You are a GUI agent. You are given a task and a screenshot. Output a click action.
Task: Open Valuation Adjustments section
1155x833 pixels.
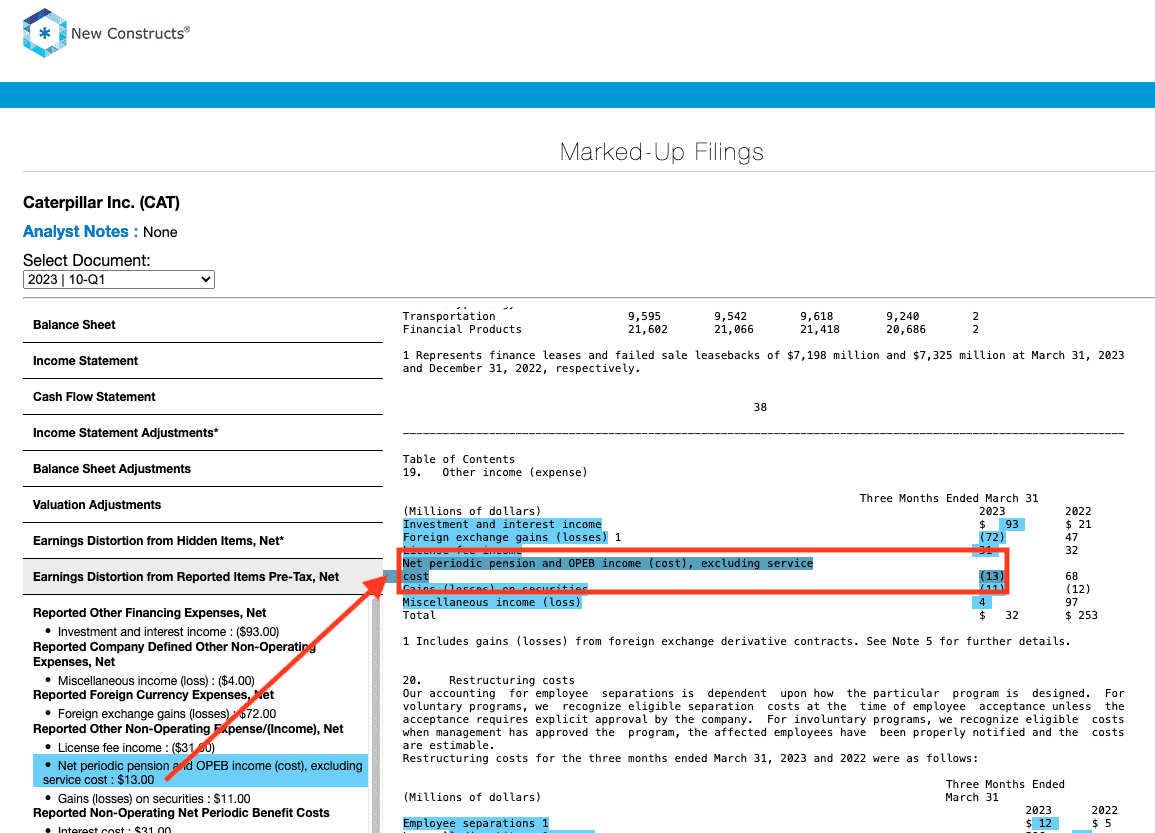[203, 505]
